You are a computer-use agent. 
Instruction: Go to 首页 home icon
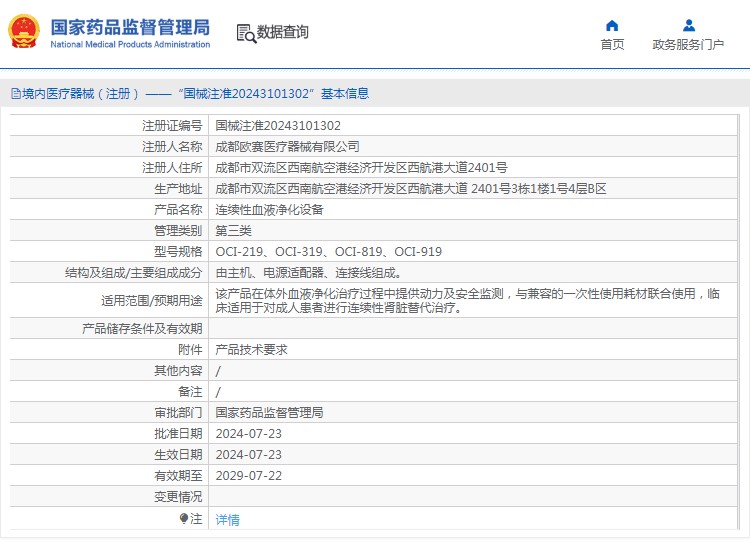612,25
